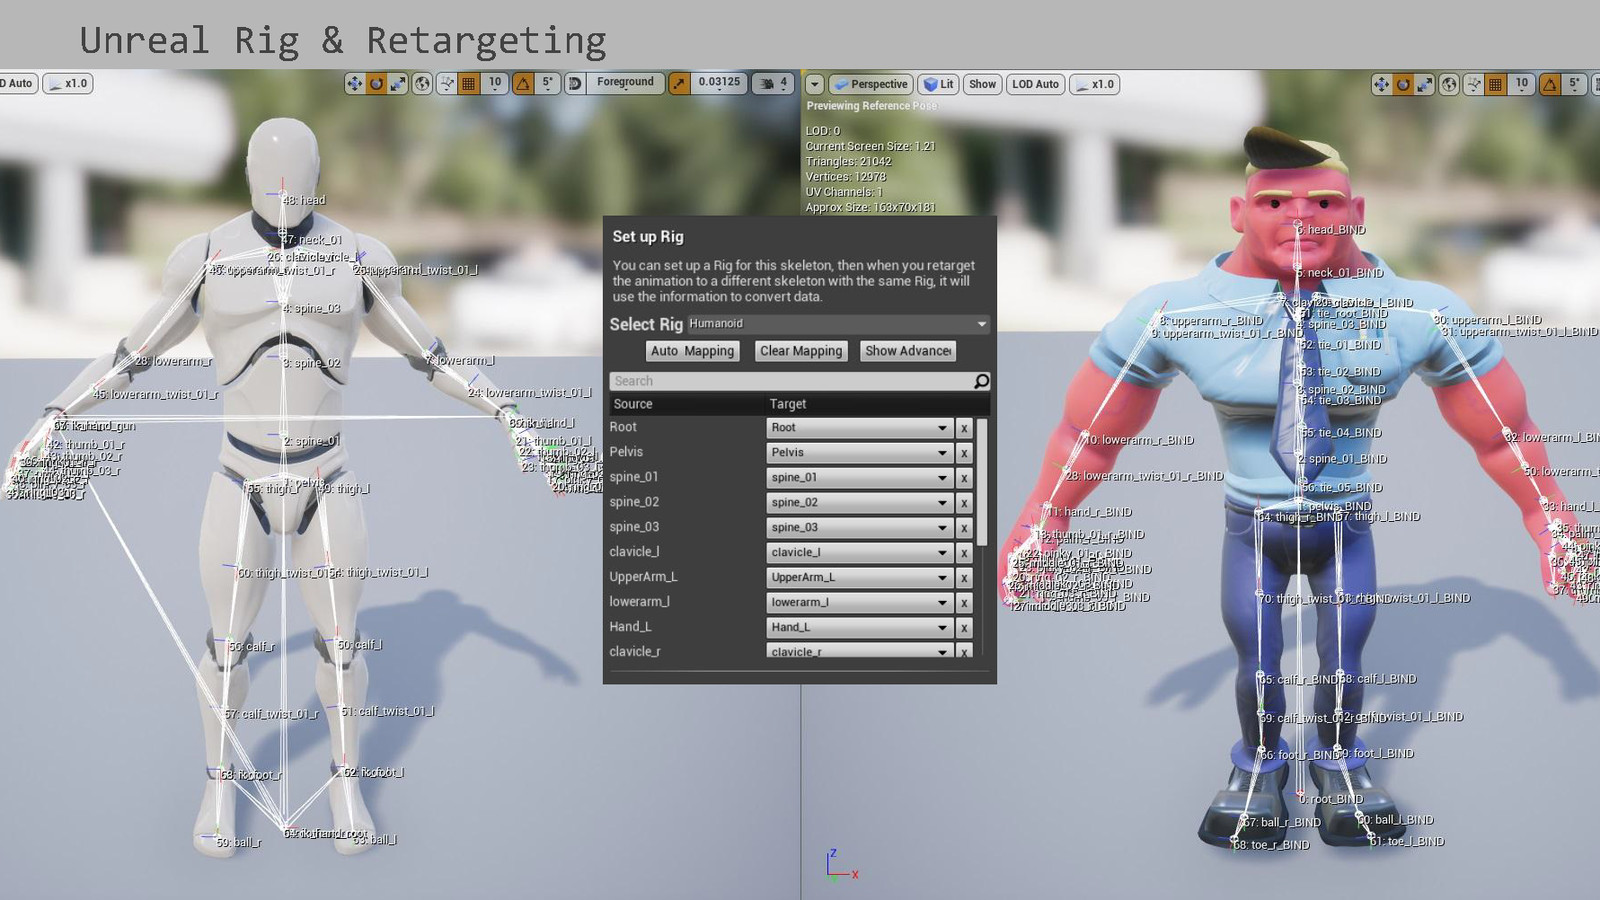Image resolution: width=1600 pixels, height=900 pixels.
Task: Open Lit view mode menu
Action: 938,85
